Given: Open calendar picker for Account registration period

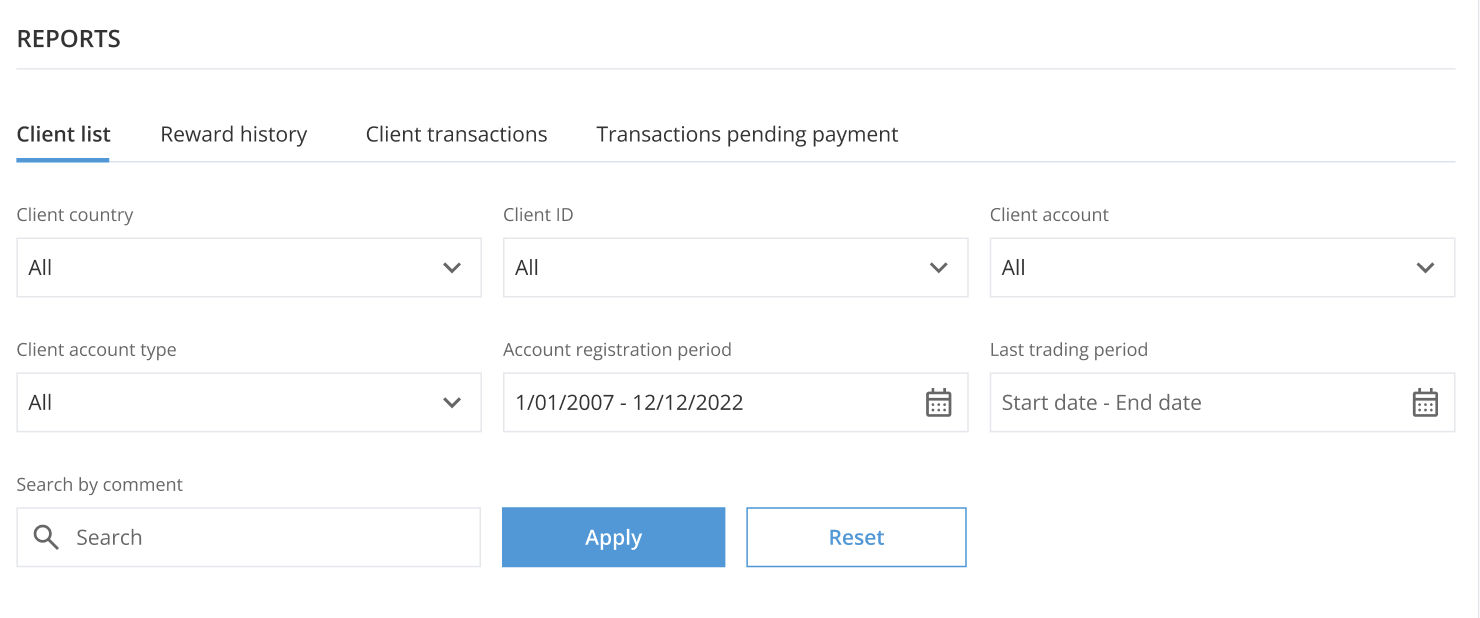Looking at the screenshot, I should 938,403.
